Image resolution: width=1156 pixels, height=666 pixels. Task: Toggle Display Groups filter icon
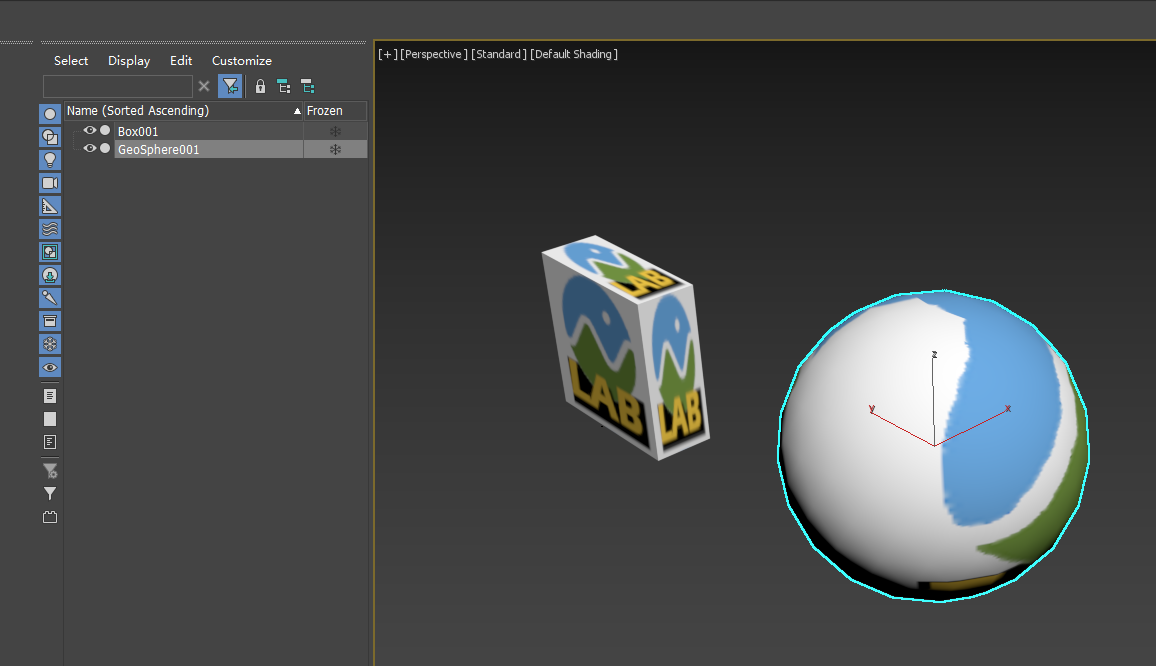(x=50, y=252)
